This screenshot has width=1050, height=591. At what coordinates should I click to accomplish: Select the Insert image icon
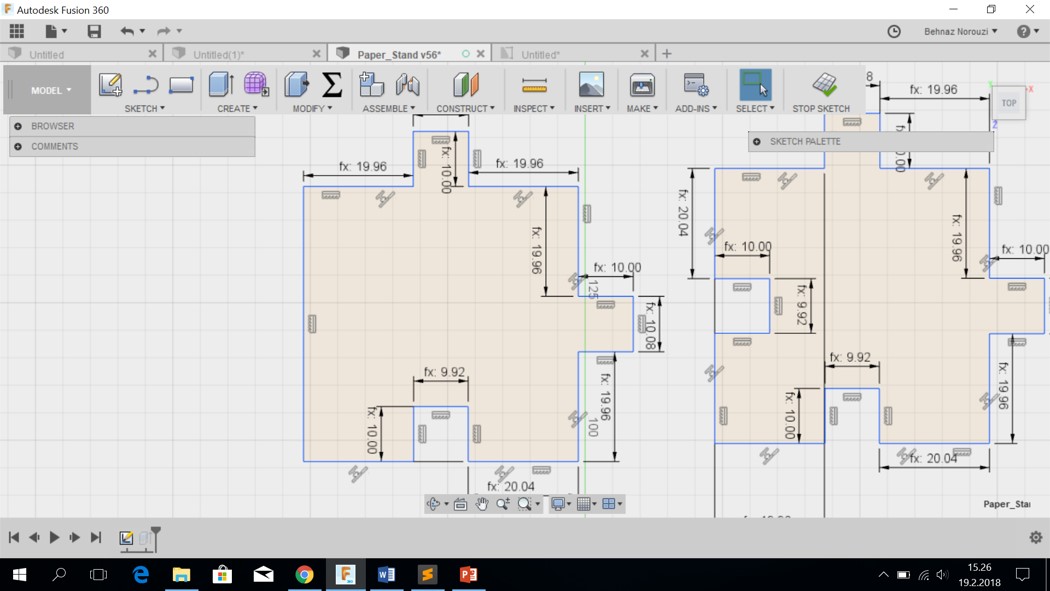point(591,85)
